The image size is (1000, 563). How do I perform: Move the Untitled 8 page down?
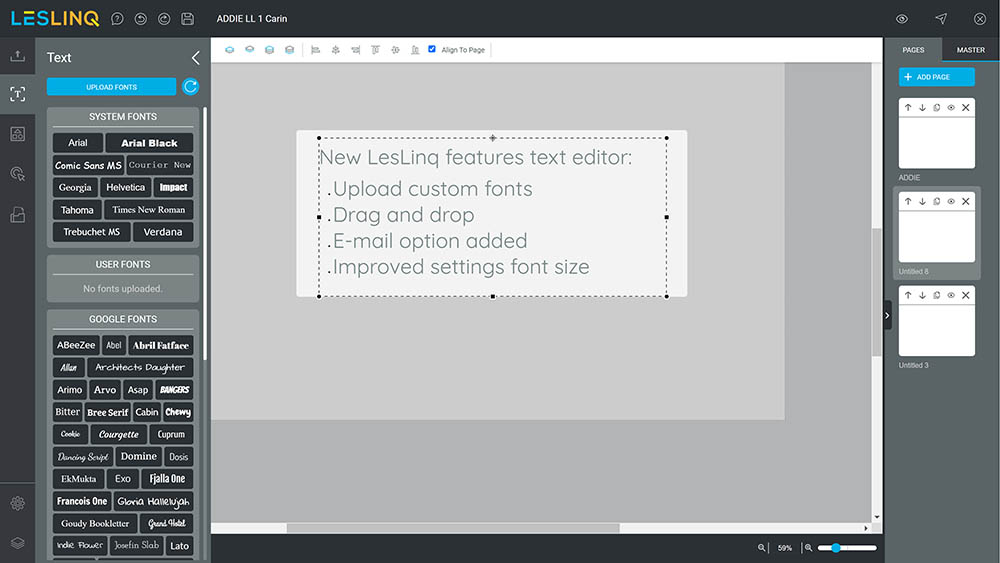[x=922, y=201]
